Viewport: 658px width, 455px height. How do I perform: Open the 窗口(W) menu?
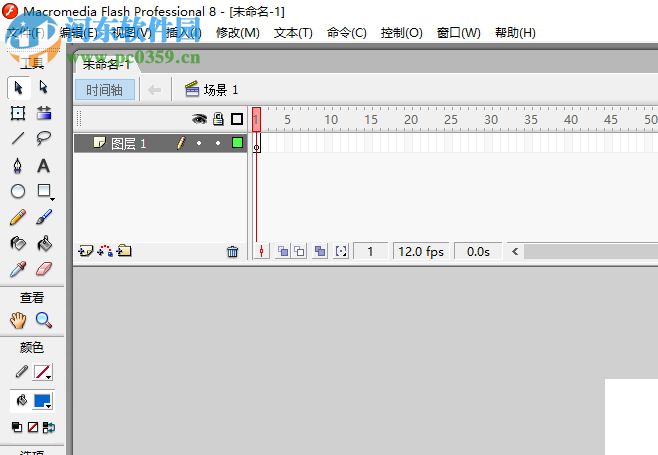tap(459, 32)
